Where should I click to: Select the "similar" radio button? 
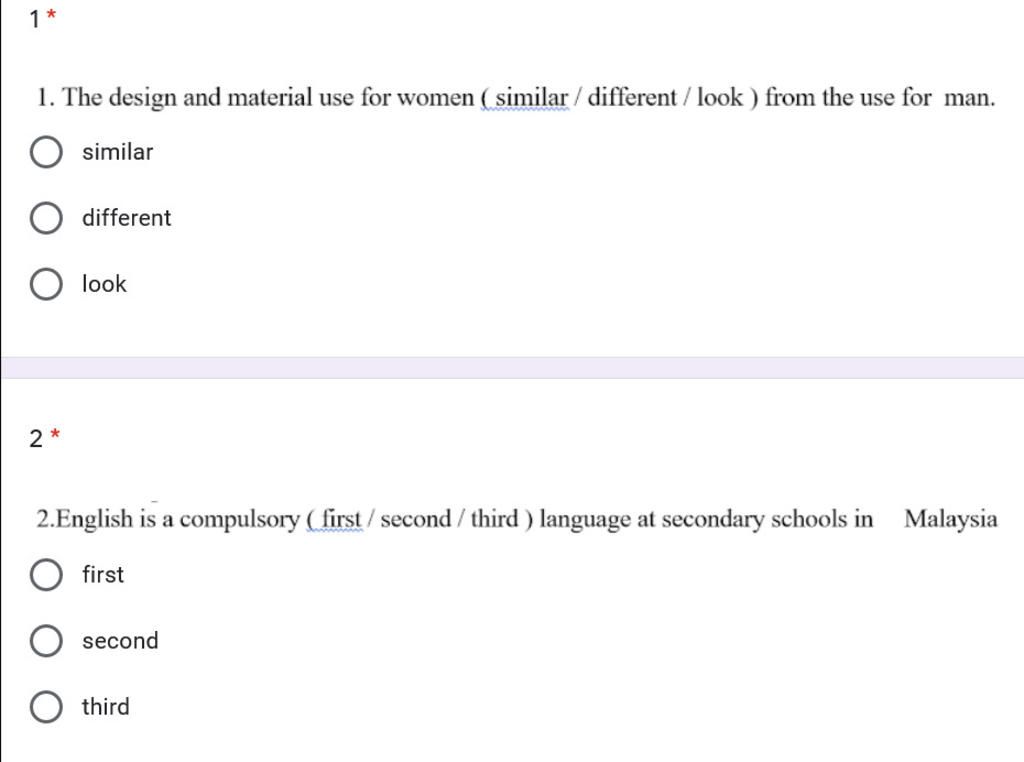point(46,152)
